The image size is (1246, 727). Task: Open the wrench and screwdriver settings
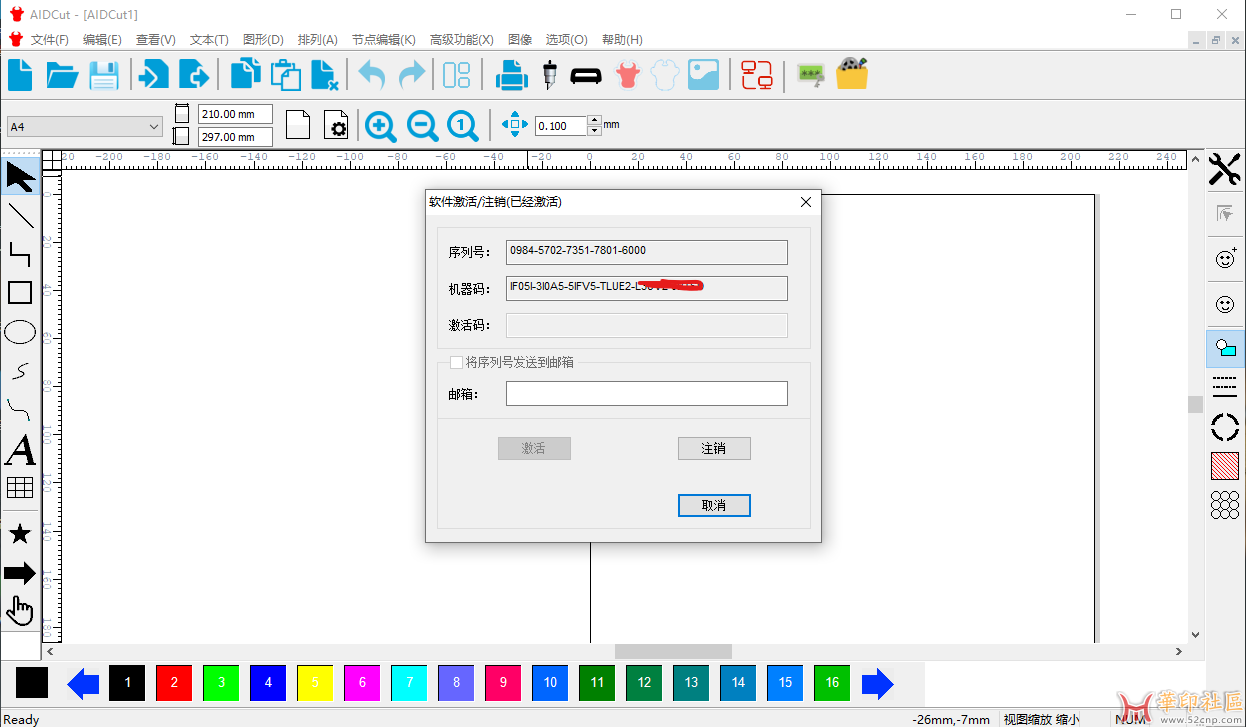1225,170
